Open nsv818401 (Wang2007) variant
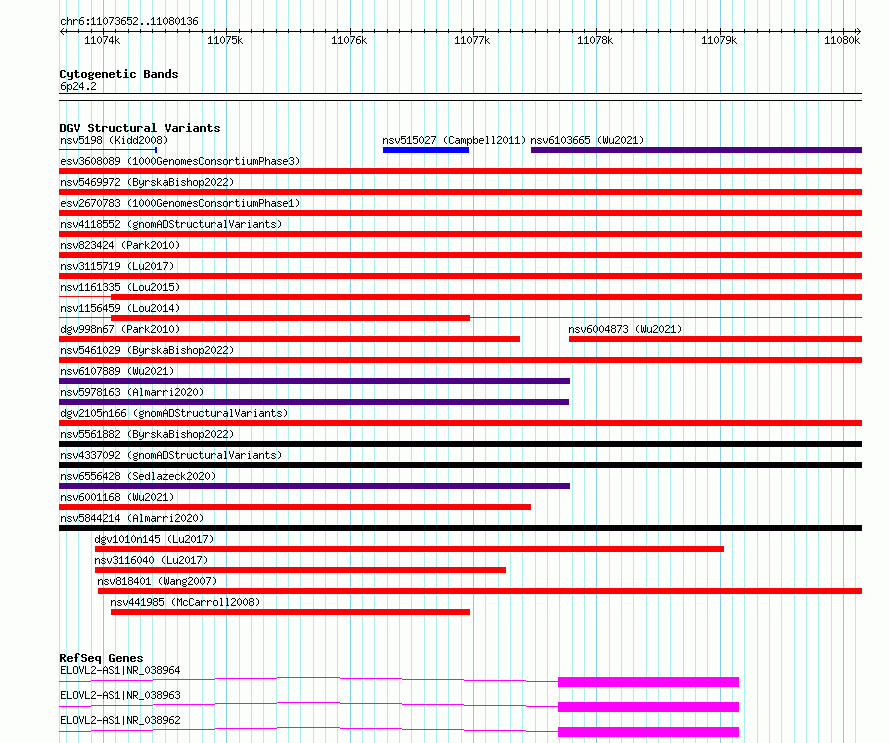Viewport: 890px width, 743px height. (x=157, y=581)
